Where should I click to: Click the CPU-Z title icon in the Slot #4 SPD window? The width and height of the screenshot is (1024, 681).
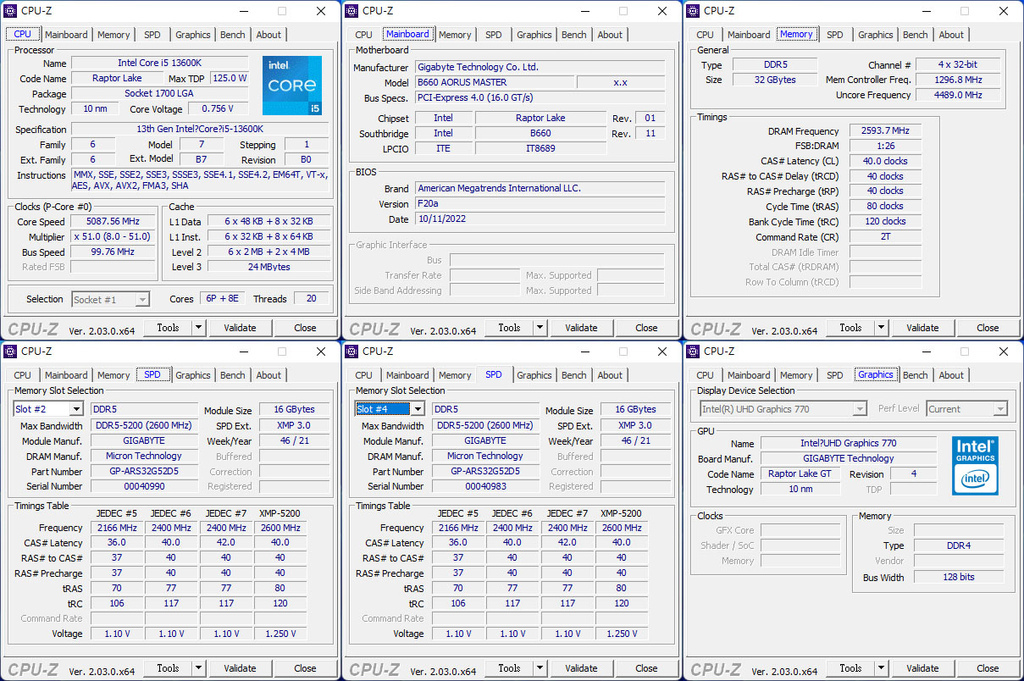(351, 351)
